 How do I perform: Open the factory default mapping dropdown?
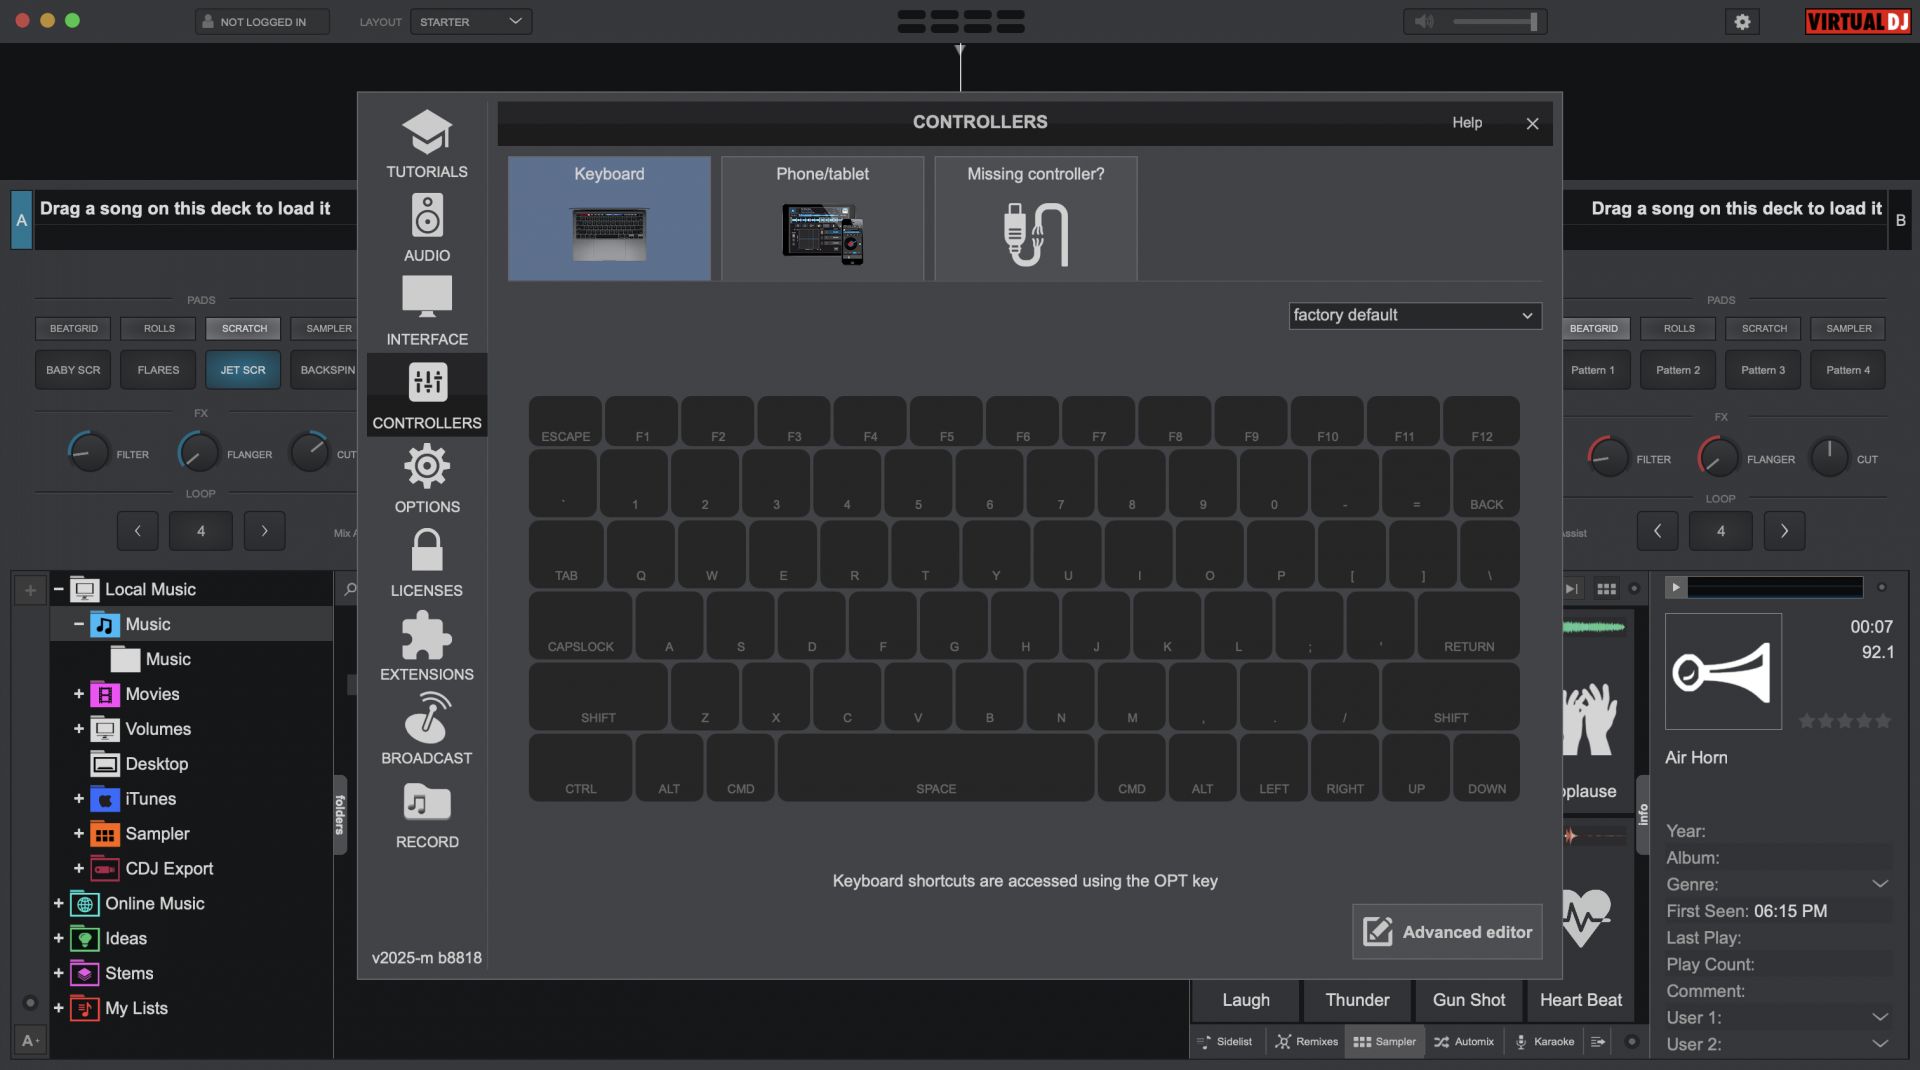pos(1414,315)
